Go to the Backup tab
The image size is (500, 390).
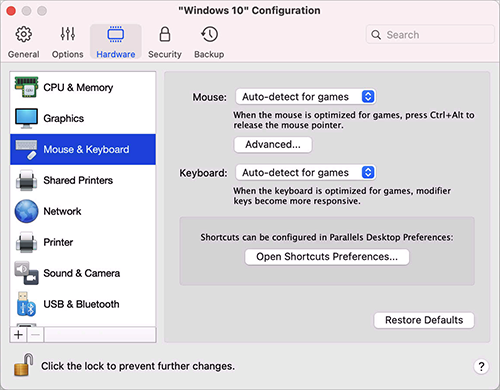tap(209, 42)
